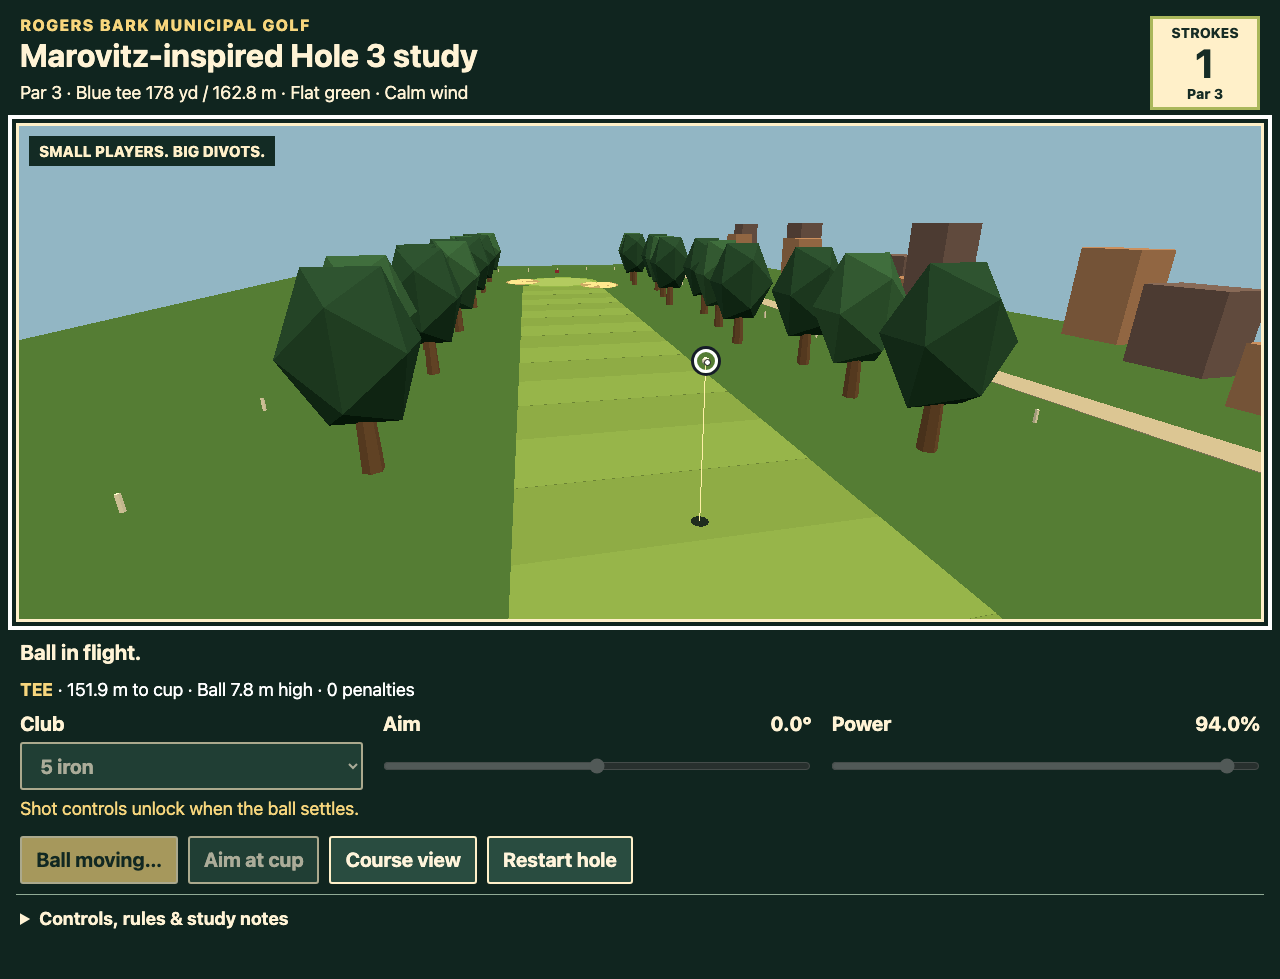1280x979 pixels.
Task: Click the Ball in flight. status text
Action: pos(80,653)
